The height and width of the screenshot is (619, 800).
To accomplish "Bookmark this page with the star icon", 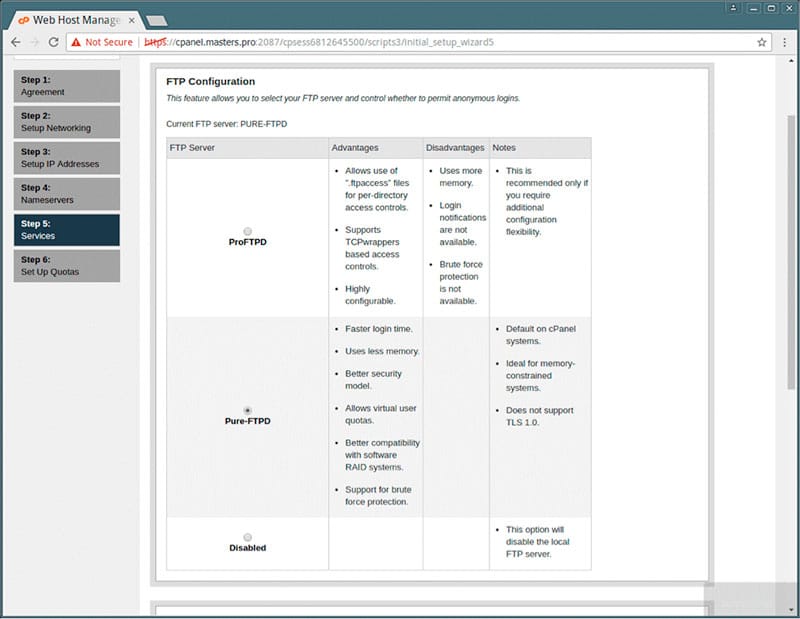I will point(762,42).
